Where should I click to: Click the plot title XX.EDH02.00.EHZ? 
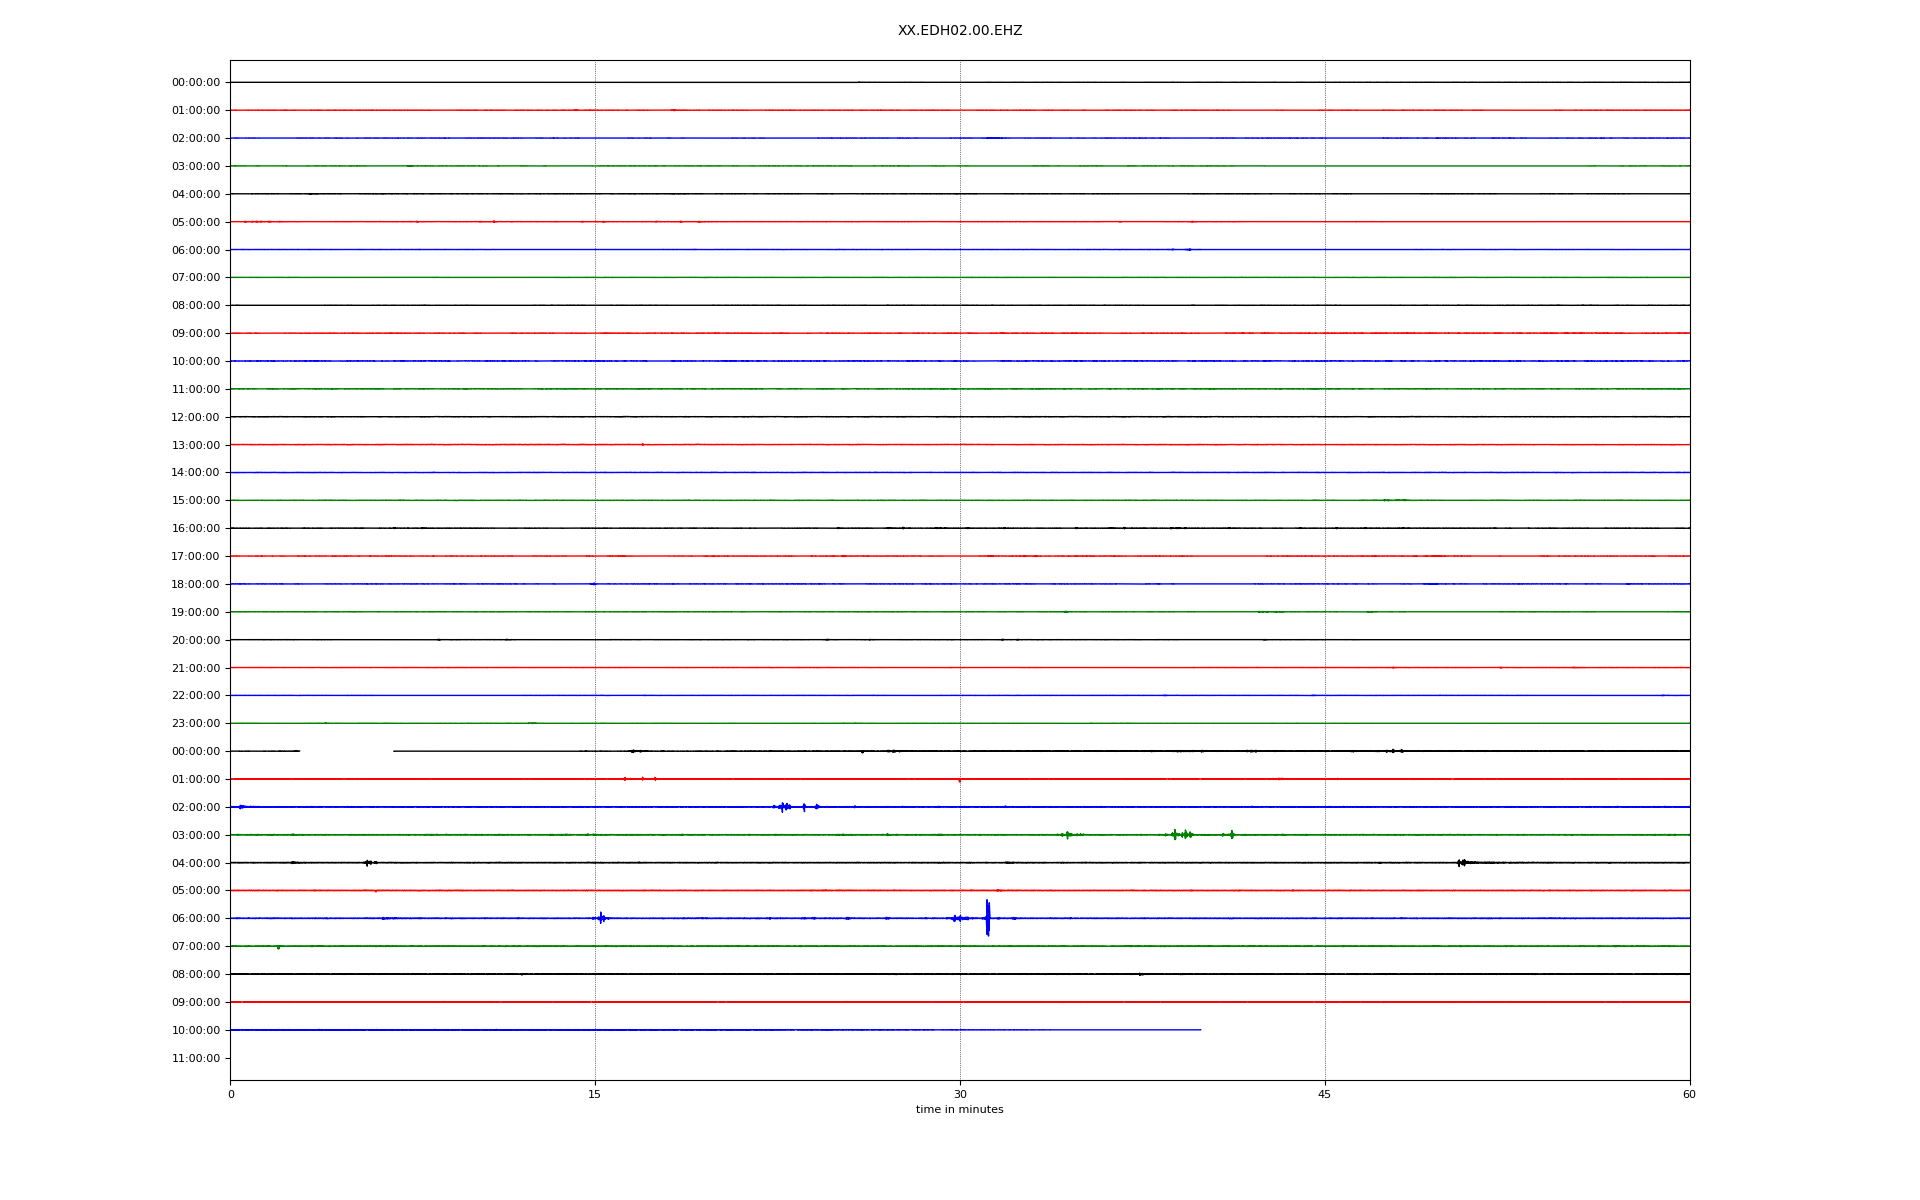(x=959, y=31)
